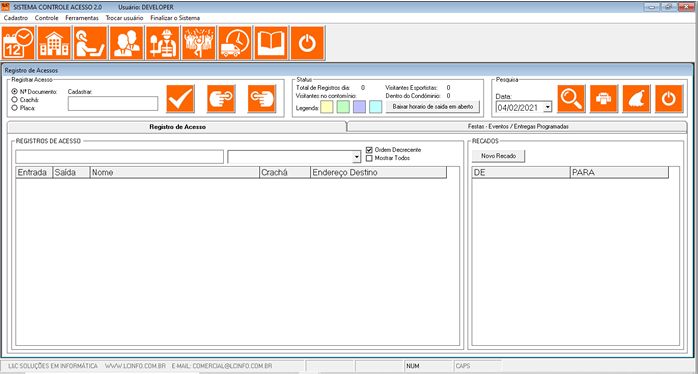Click the green legend swatch

[x=343, y=107]
